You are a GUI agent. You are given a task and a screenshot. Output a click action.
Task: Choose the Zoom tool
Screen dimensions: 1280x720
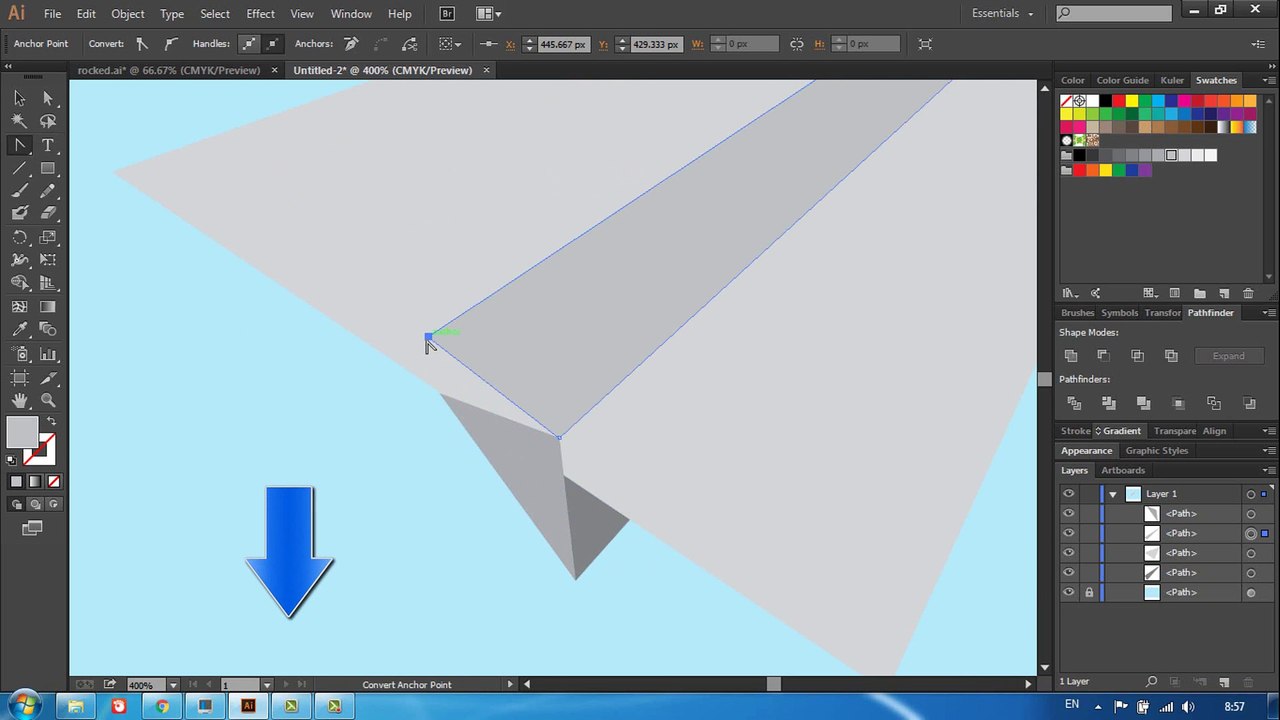(47, 400)
